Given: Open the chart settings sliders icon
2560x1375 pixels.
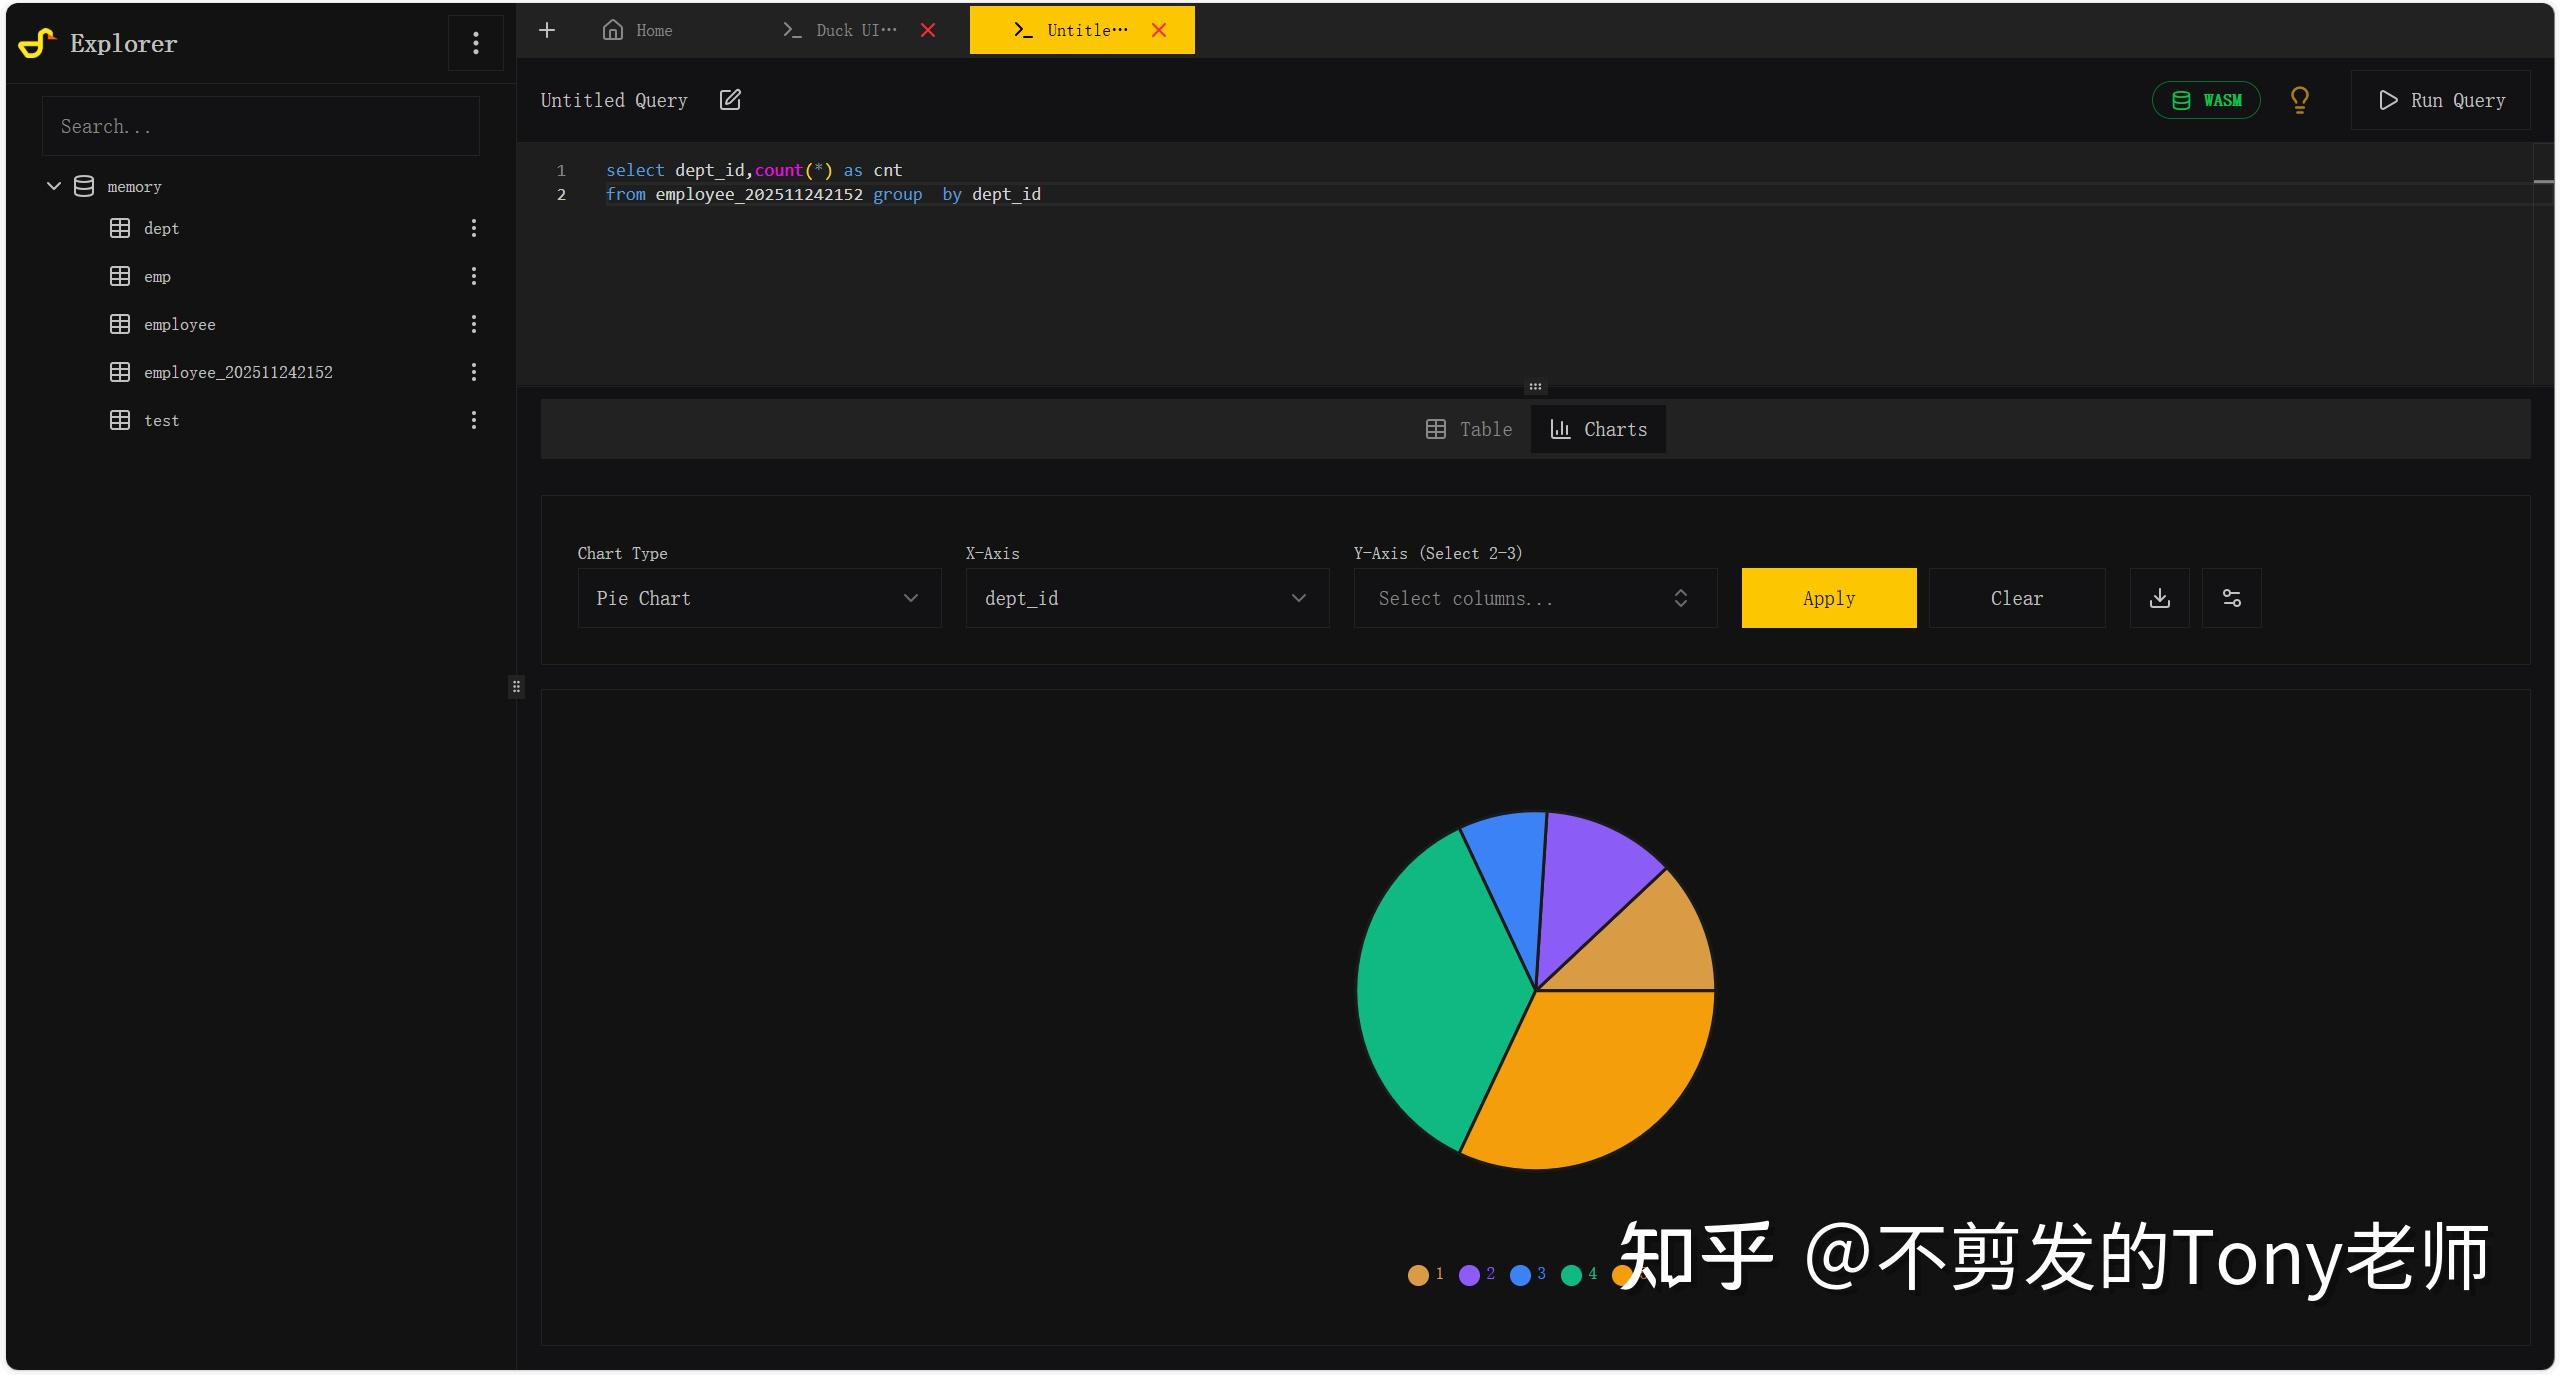Looking at the screenshot, I should [2231, 597].
